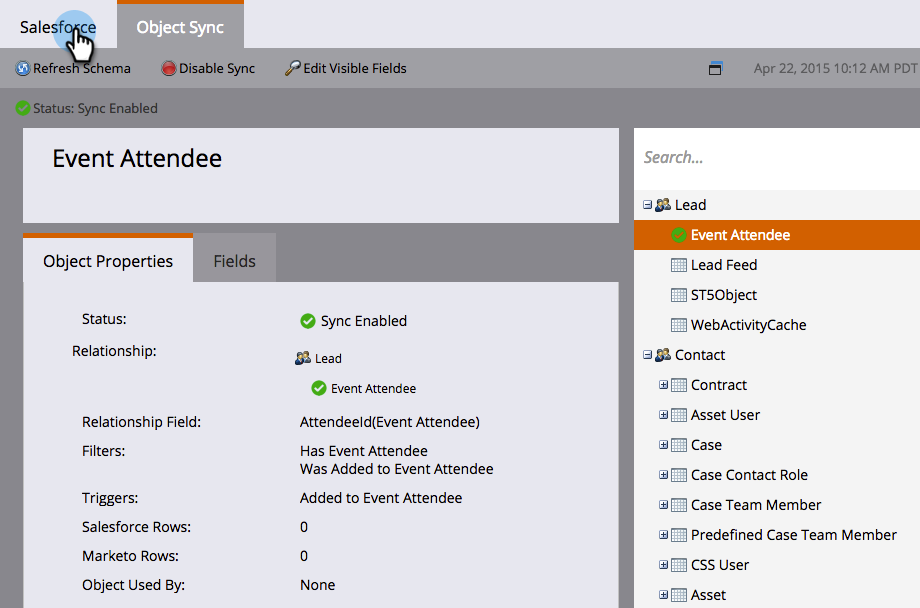Expand the Contract tree node
Image resolution: width=920 pixels, height=608 pixels.
663,385
